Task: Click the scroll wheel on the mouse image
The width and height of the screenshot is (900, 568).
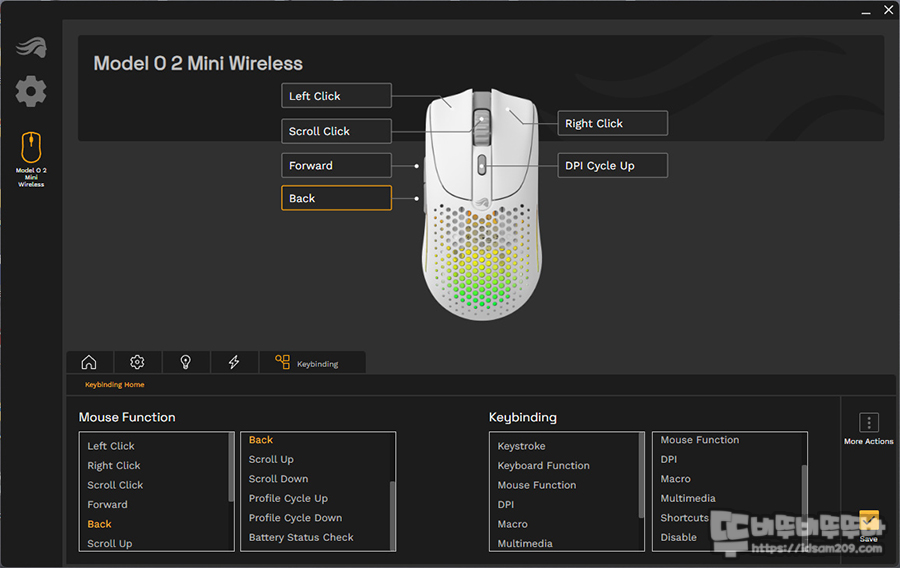Action: pyautogui.click(x=482, y=127)
